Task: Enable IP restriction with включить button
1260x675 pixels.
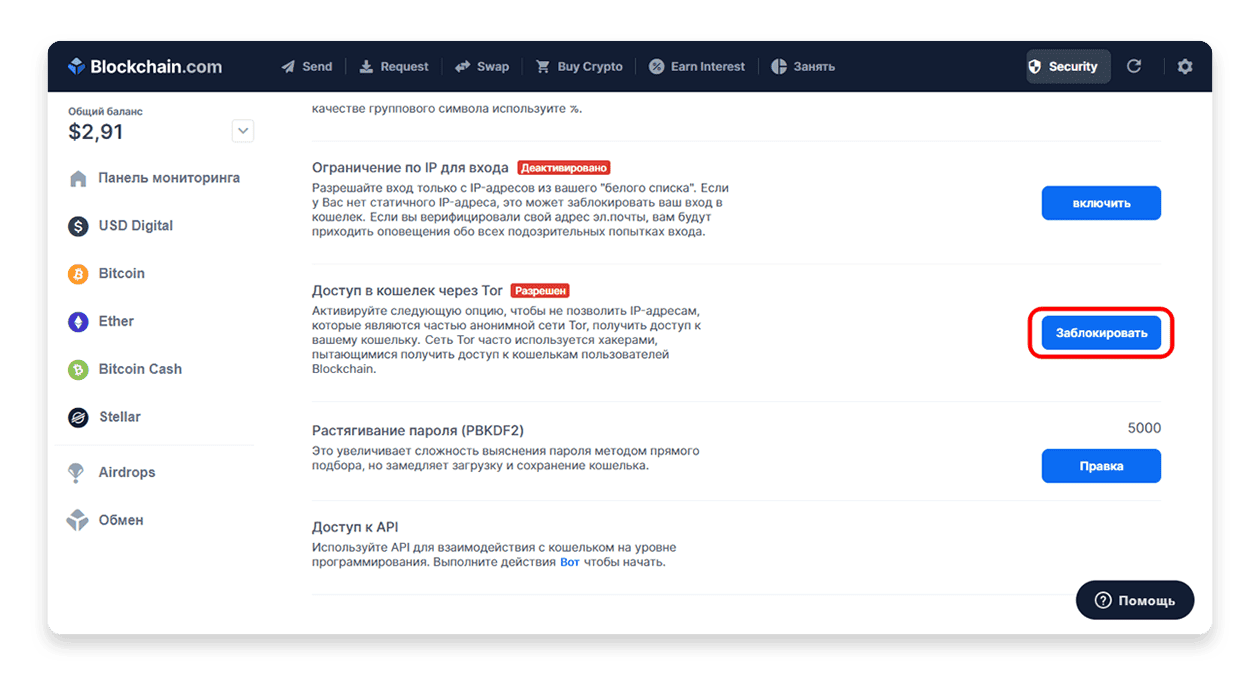Action: [1101, 203]
